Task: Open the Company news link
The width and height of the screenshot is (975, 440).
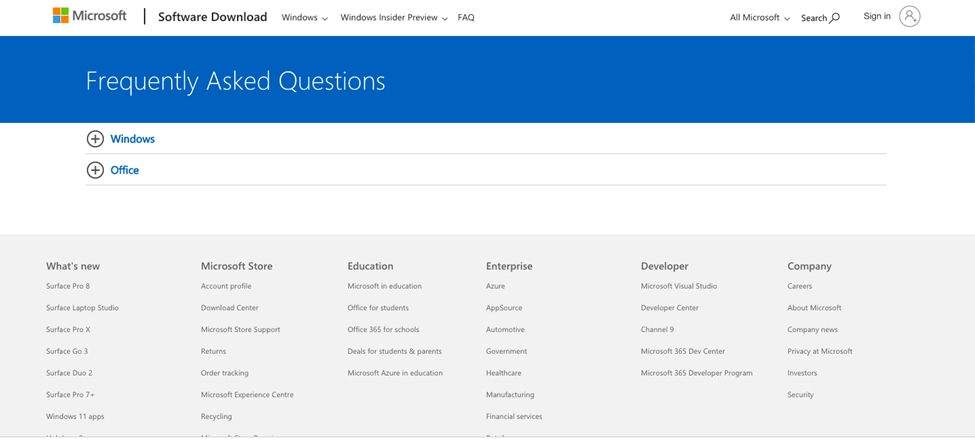Action: tap(812, 329)
